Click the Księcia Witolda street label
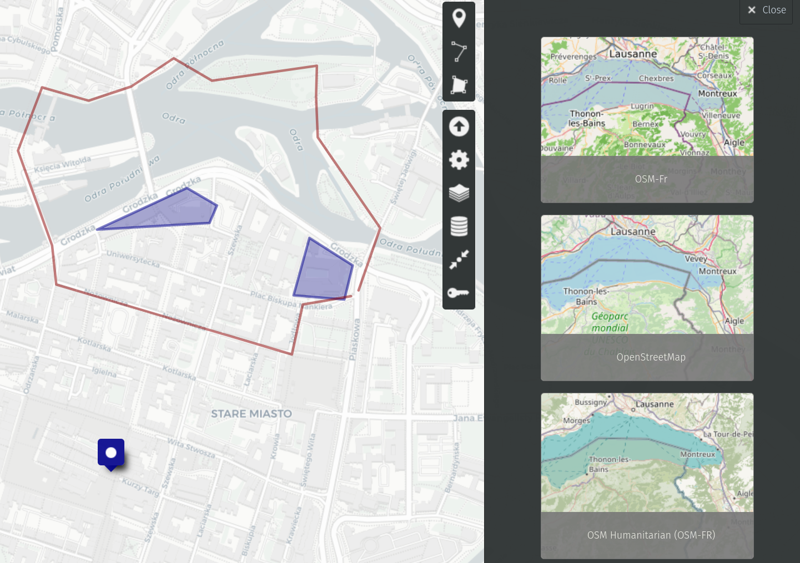This screenshot has width=800, height=563. 63,165
